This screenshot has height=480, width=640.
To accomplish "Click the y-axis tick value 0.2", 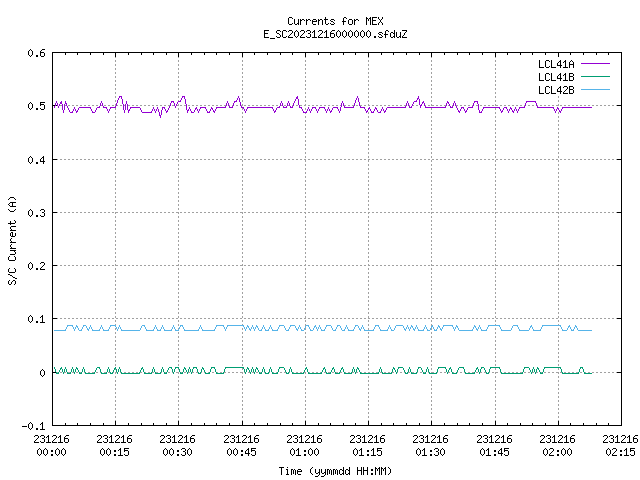I will click(36, 266).
